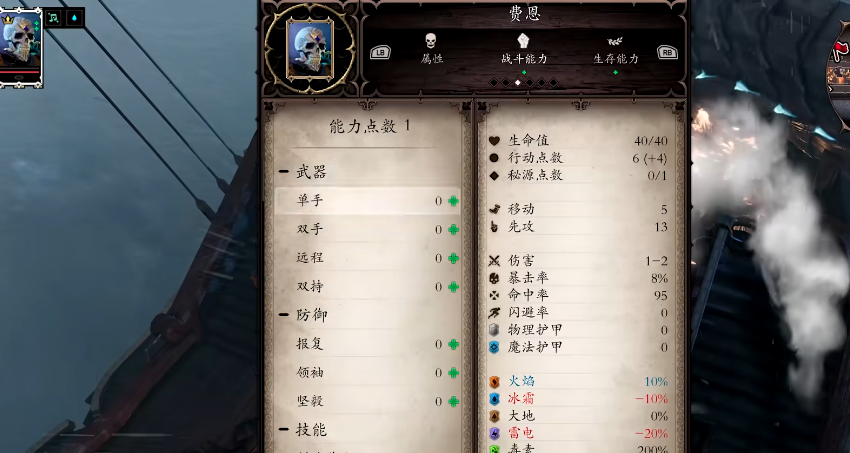Image resolution: width=850 pixels, height=453 pixels.
Task: Click the green status effect icon beside portrait
Action: click(x=53, y=18)
